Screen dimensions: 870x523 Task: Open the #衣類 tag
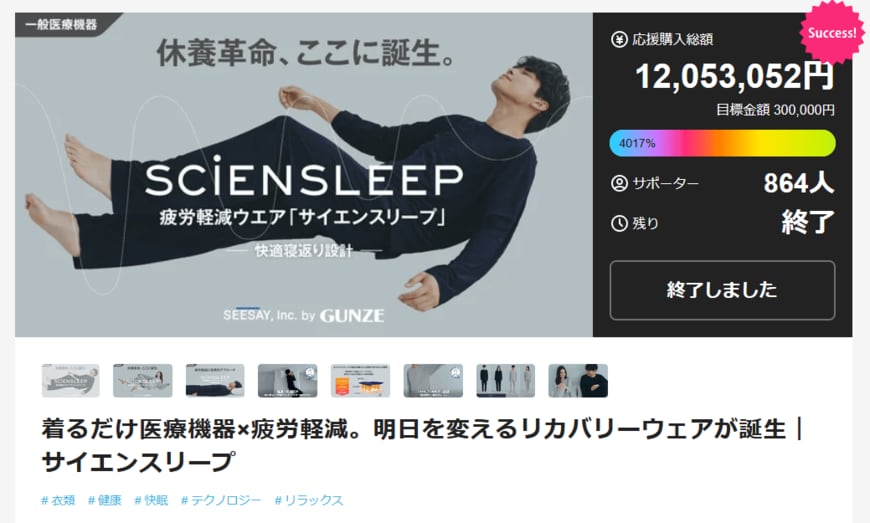click(58, 500)
